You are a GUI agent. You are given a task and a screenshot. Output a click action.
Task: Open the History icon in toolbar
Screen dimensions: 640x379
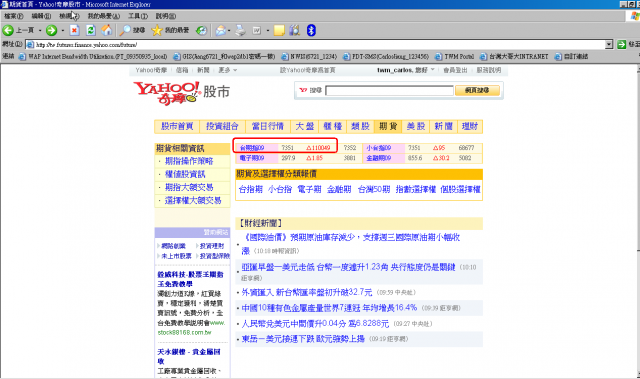coord(201,30)
